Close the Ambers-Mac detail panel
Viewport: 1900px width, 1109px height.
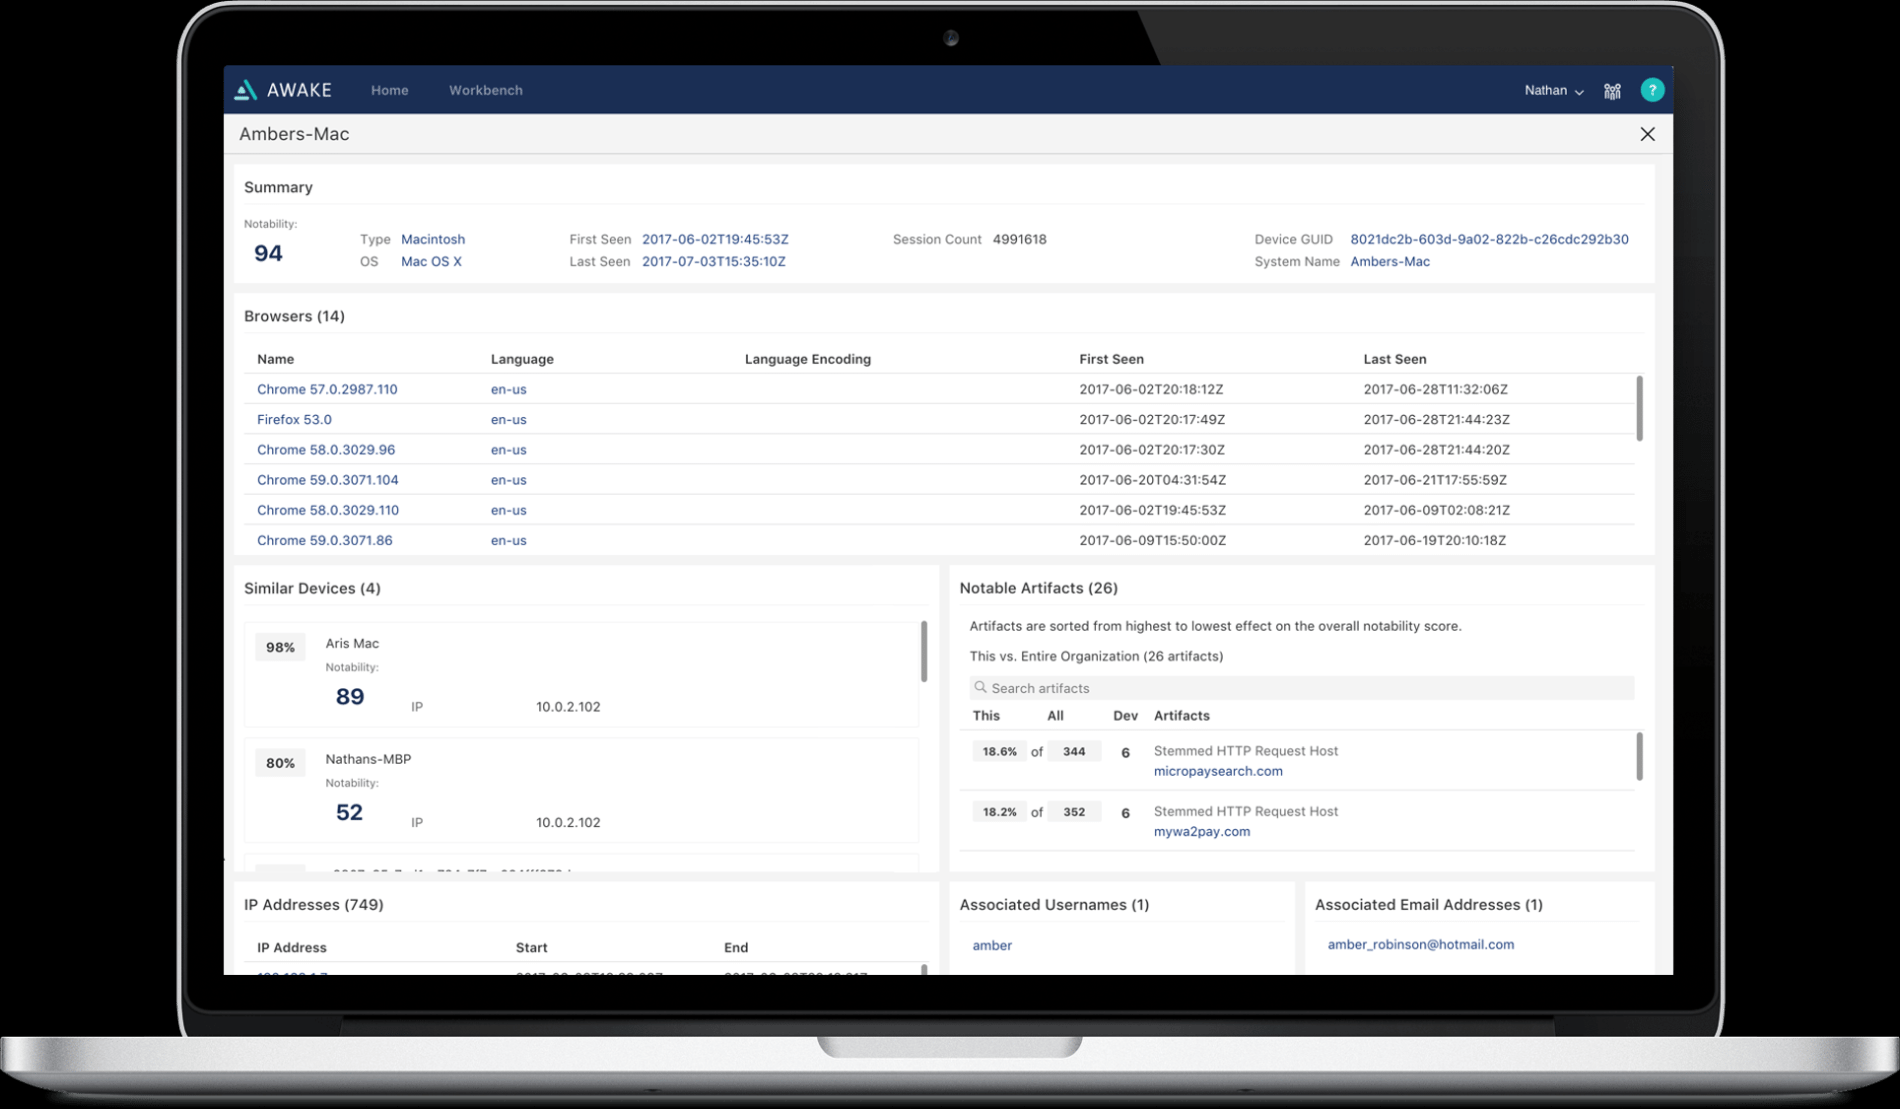(x=1647, y=133)
